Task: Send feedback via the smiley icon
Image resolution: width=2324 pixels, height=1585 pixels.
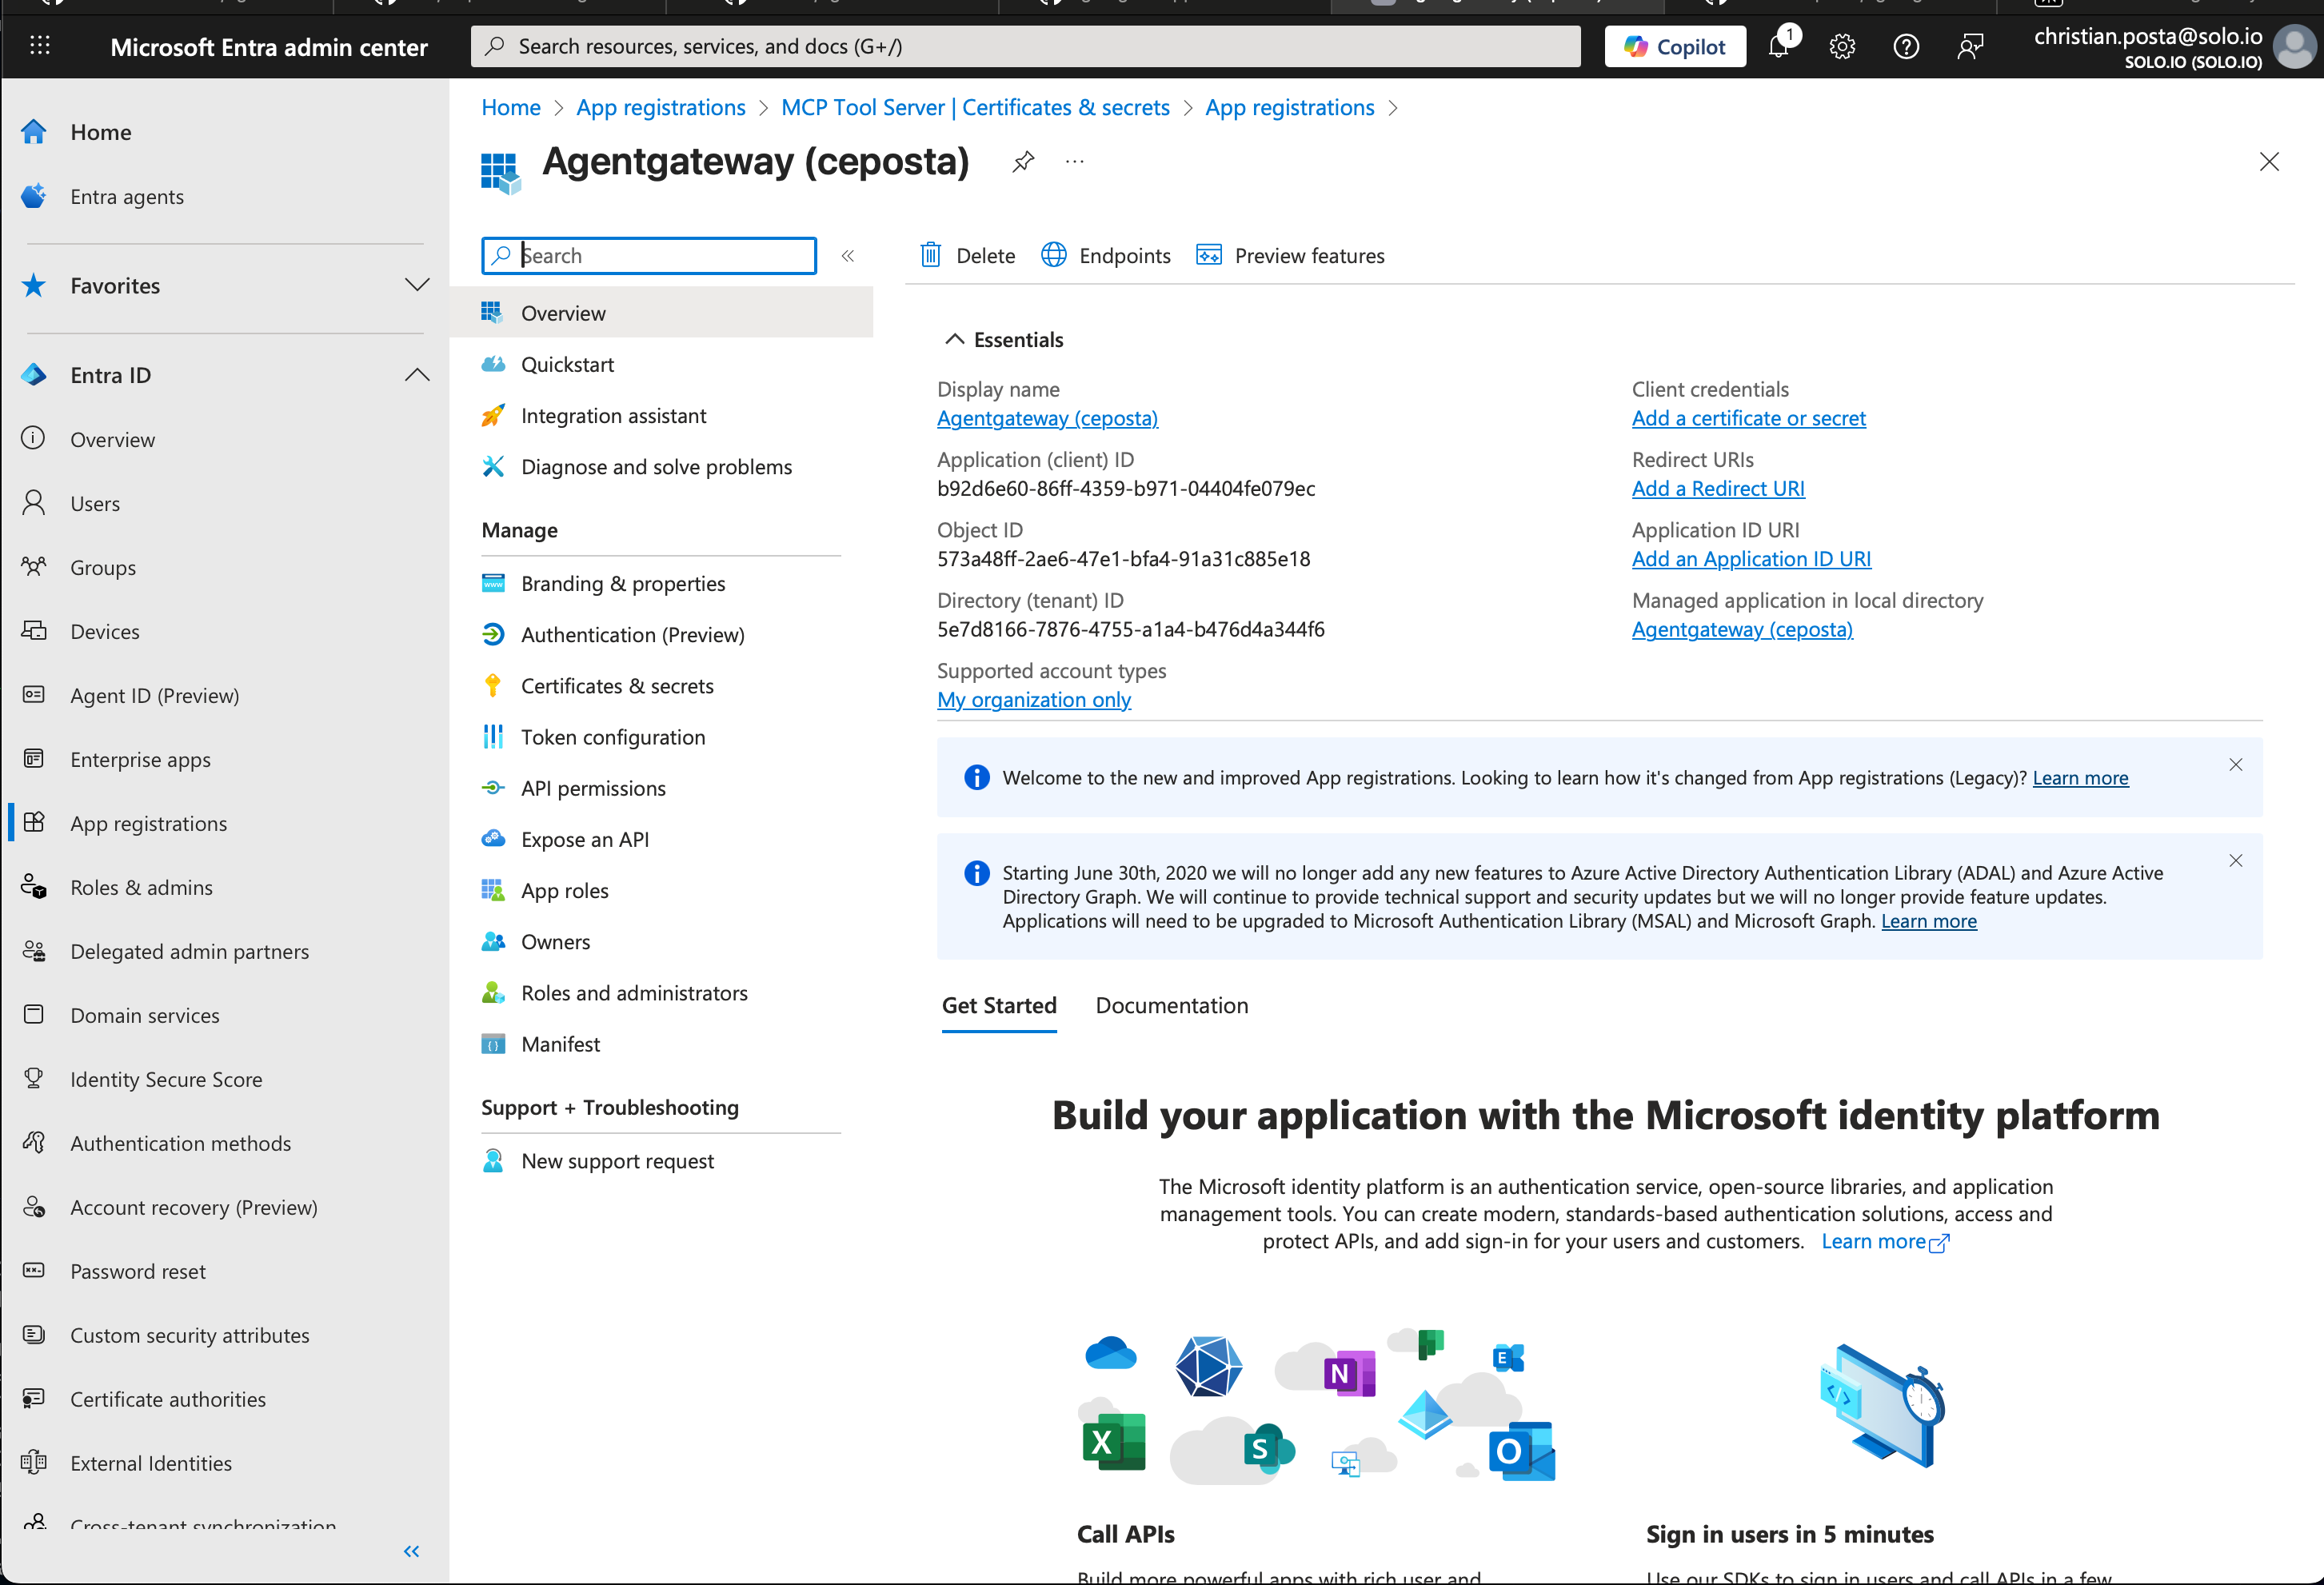Action: tap(1971, 46)
